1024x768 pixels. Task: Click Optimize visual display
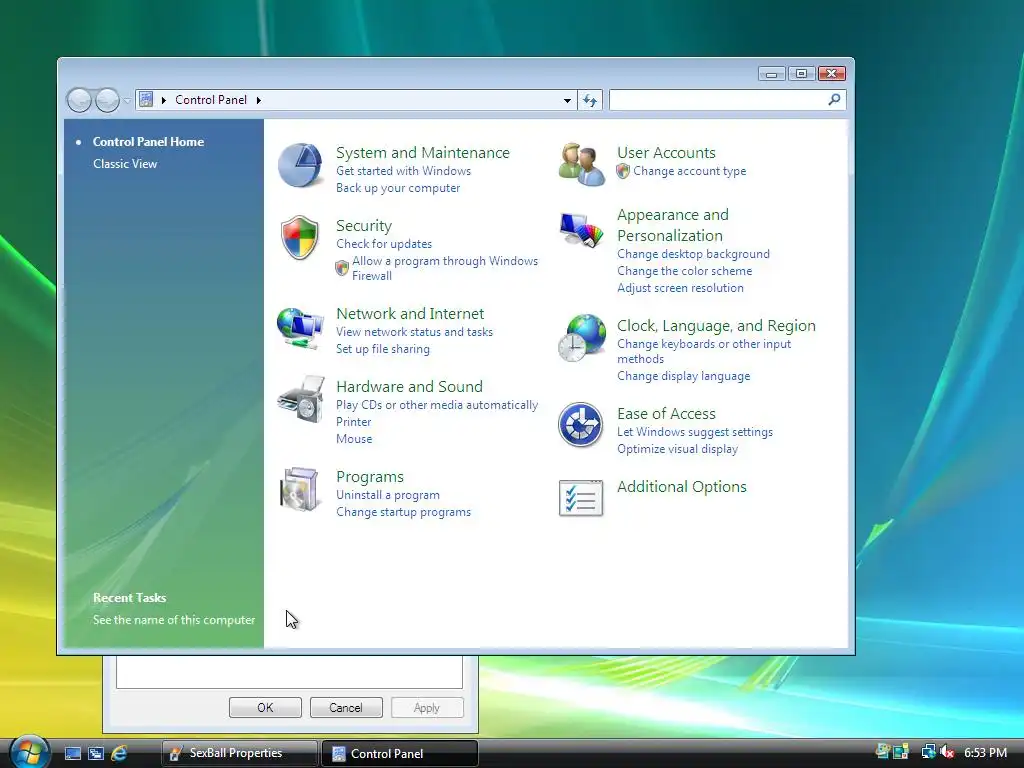tap(677, 449)
